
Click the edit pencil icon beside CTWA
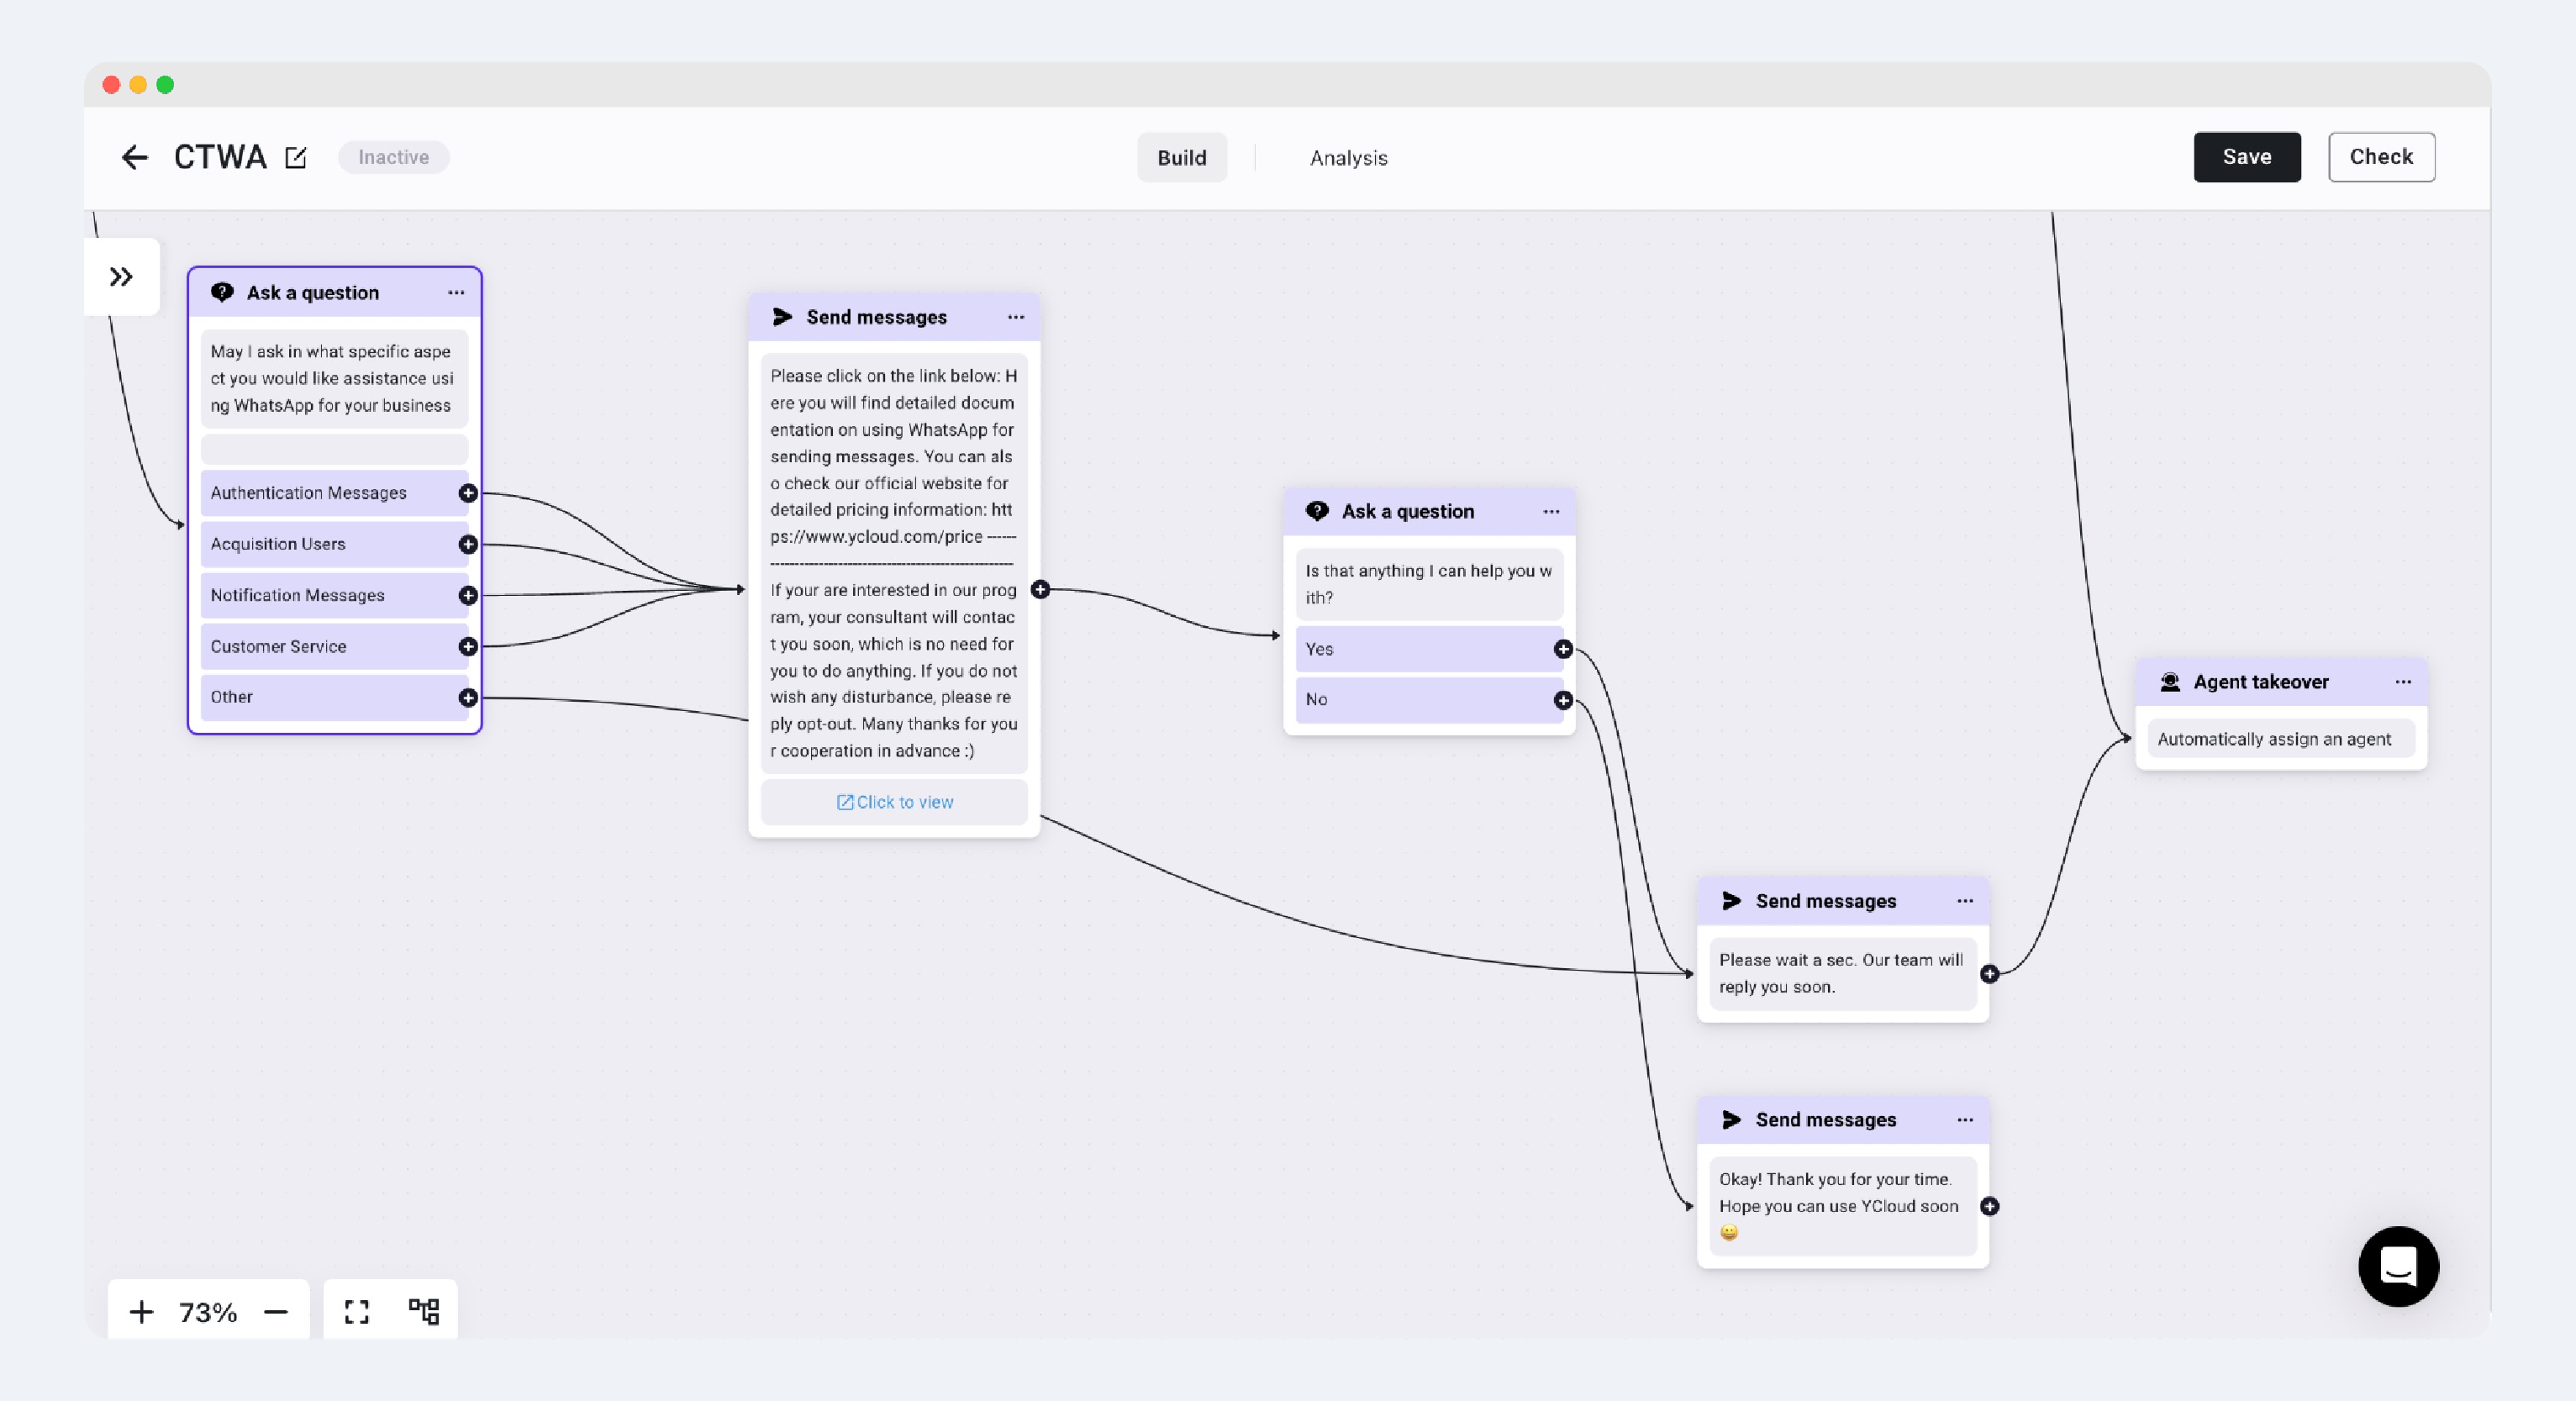click(296, 157)
